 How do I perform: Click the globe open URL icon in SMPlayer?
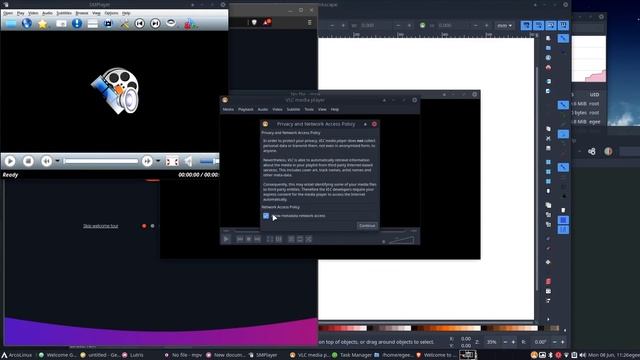tap(27, 24)
